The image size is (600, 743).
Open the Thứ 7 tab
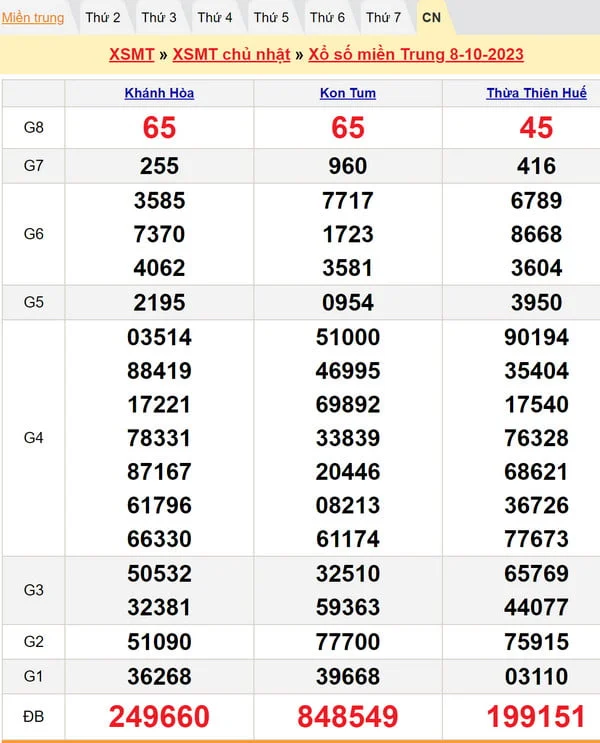click(383, 17)
